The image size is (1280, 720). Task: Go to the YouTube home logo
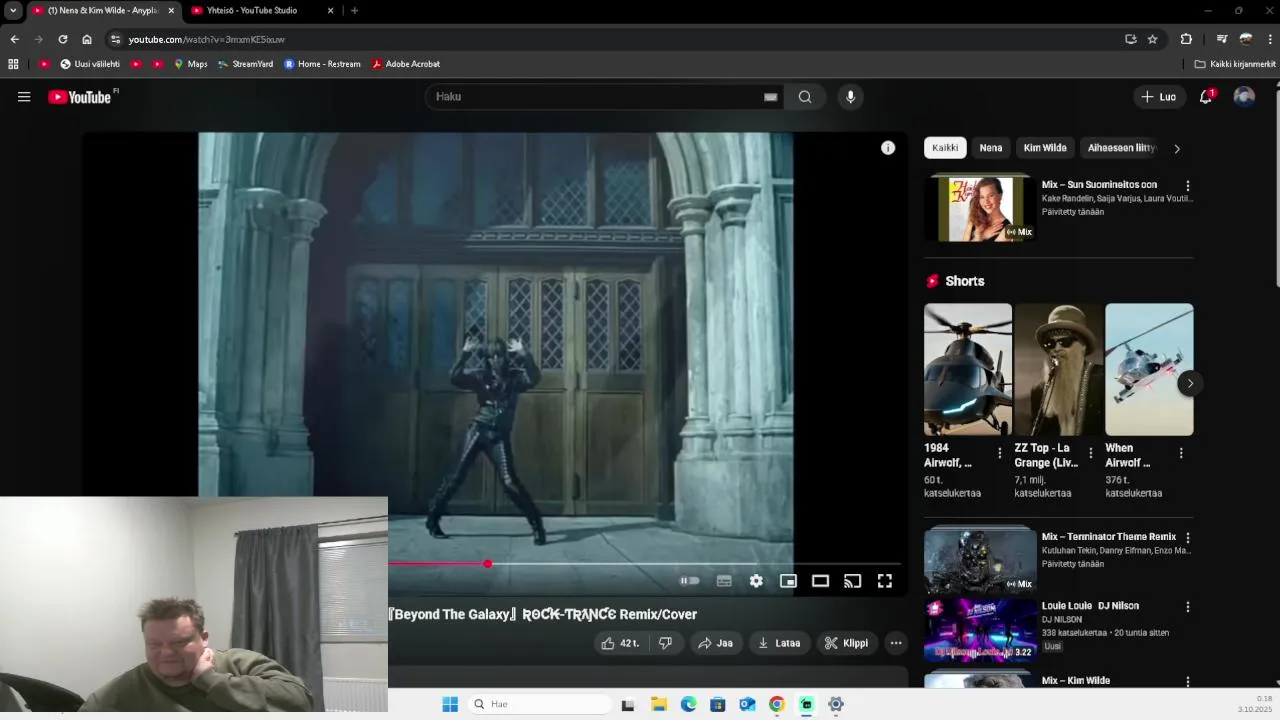coord(80,97)
